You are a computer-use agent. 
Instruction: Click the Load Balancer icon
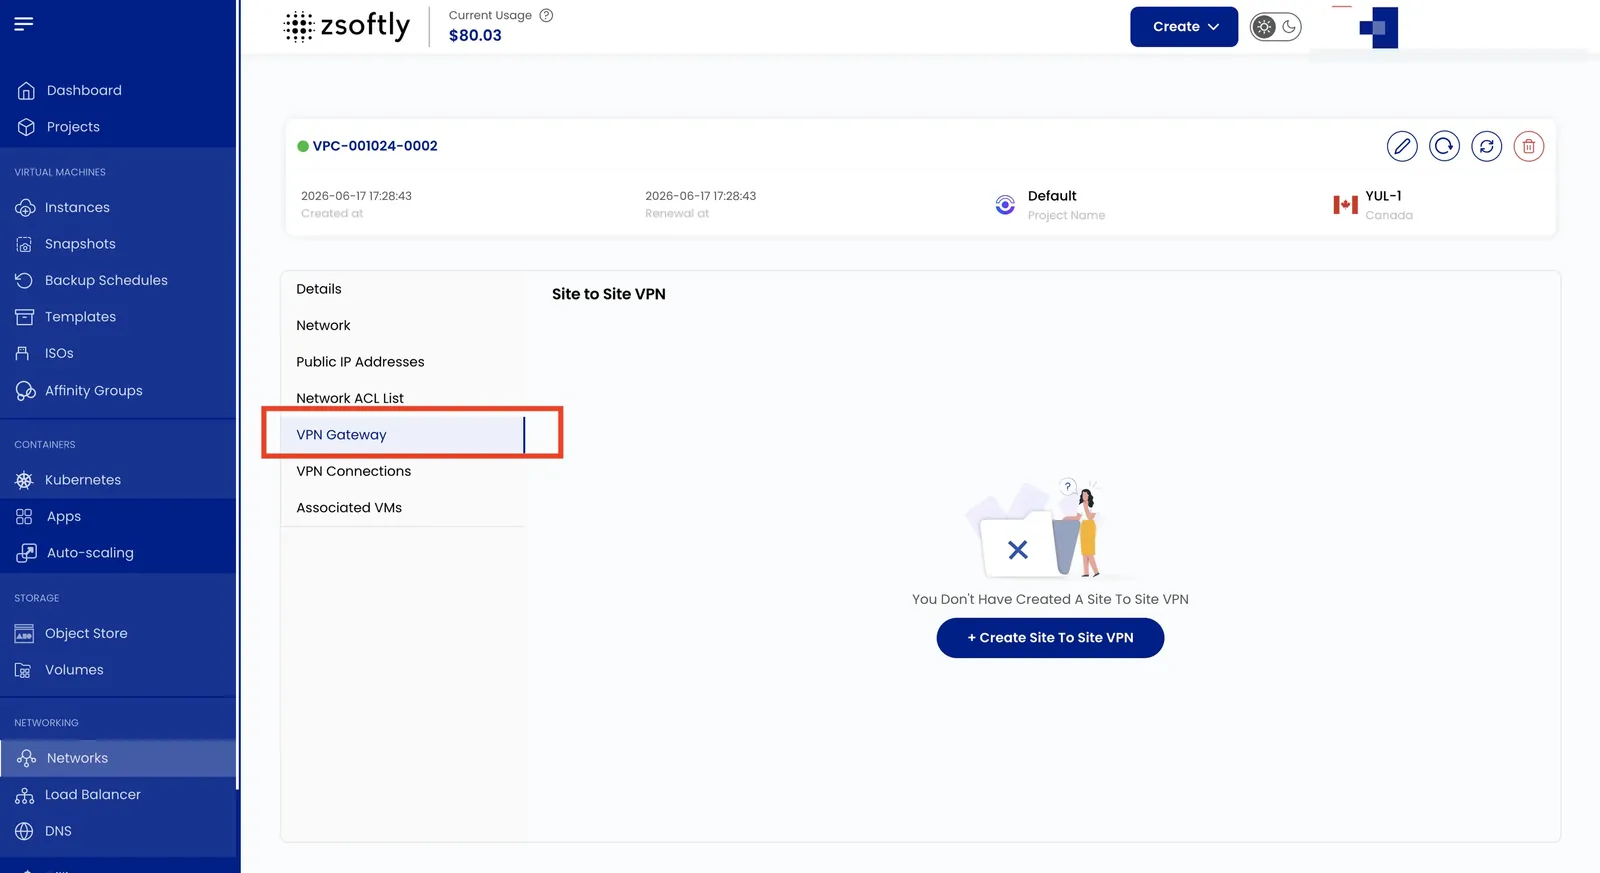(24, 796)
